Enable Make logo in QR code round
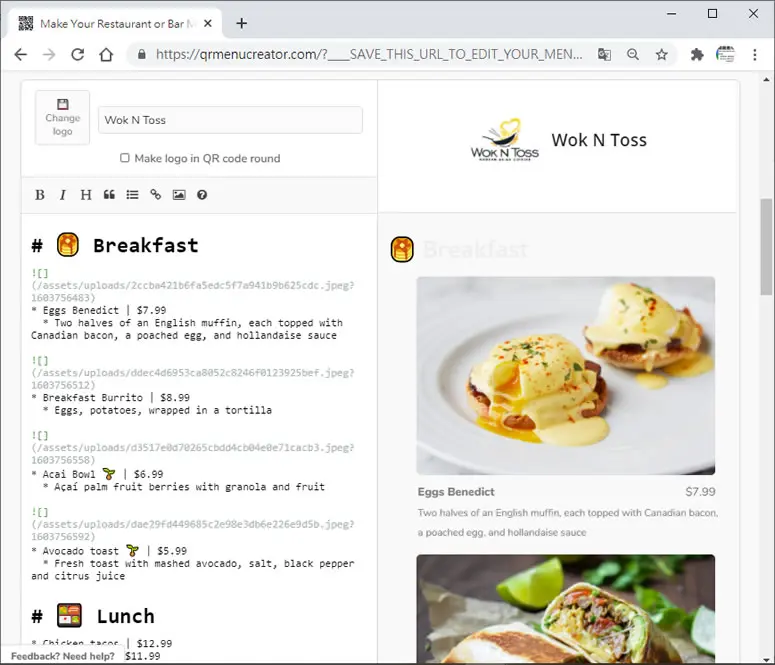The image size is (775, 665). coord(125,158)
